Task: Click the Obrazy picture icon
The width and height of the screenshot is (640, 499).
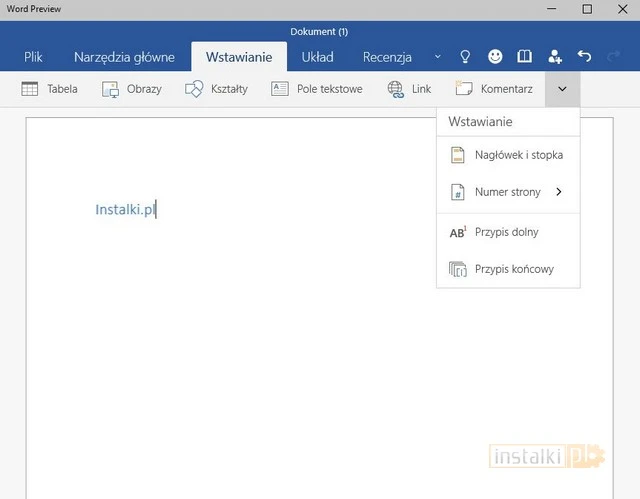Action: (x=110, y=89)
